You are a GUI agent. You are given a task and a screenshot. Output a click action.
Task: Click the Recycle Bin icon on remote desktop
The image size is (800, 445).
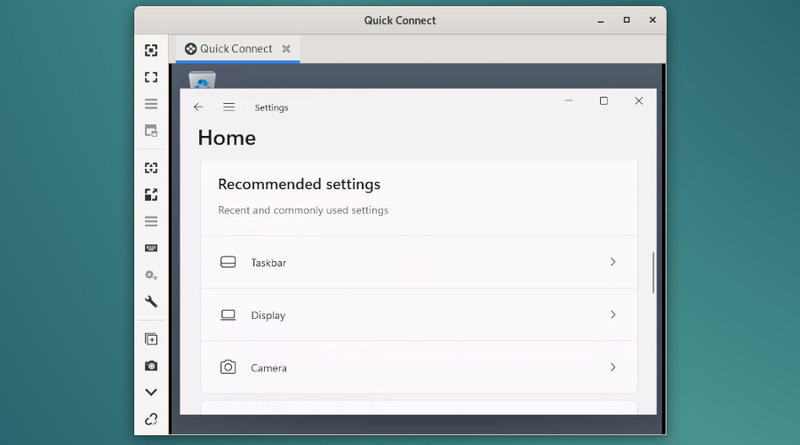pyautogui.click(x=202, y=80)
